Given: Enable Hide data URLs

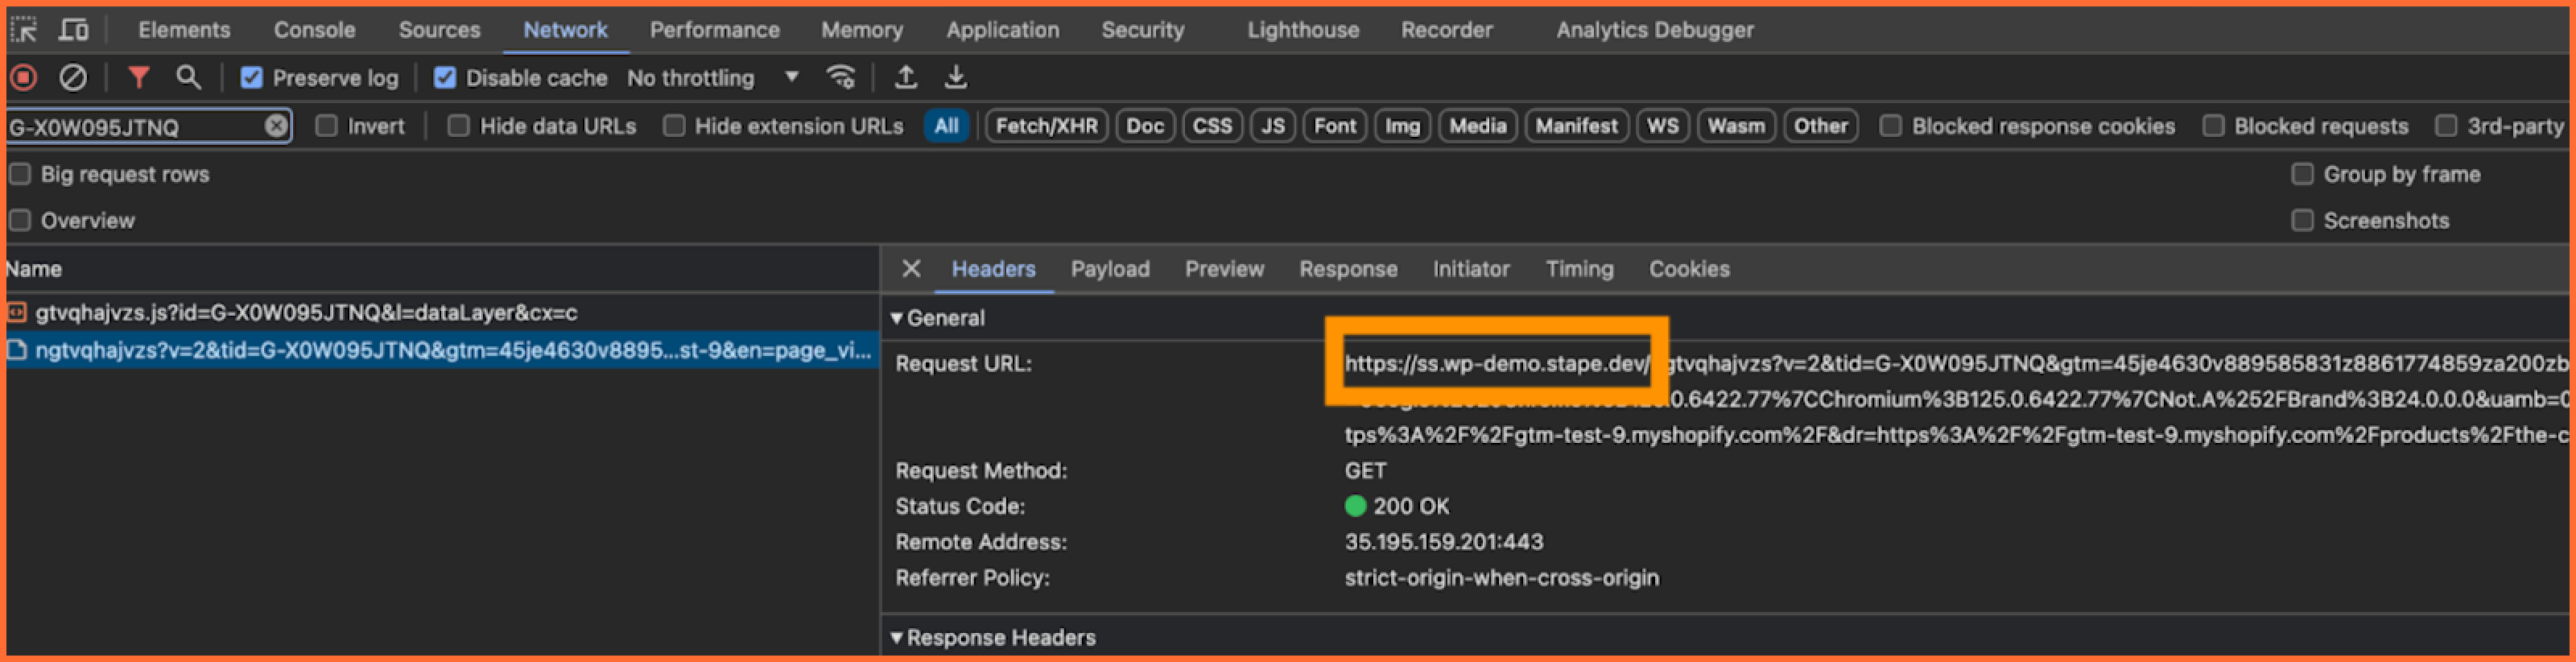Looking at the screenshot, I should point(458,126).
